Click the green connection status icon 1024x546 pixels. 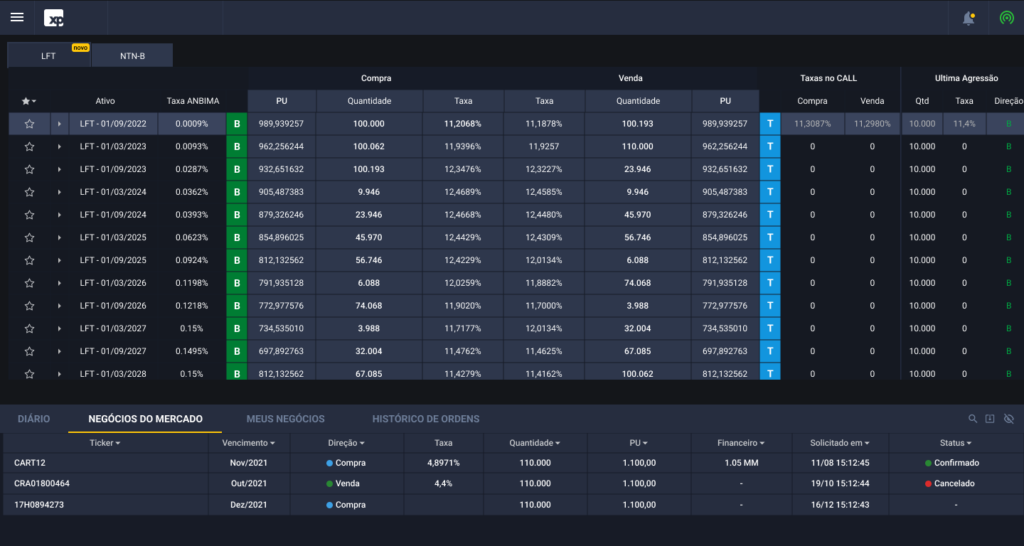tap(1006, 18)
